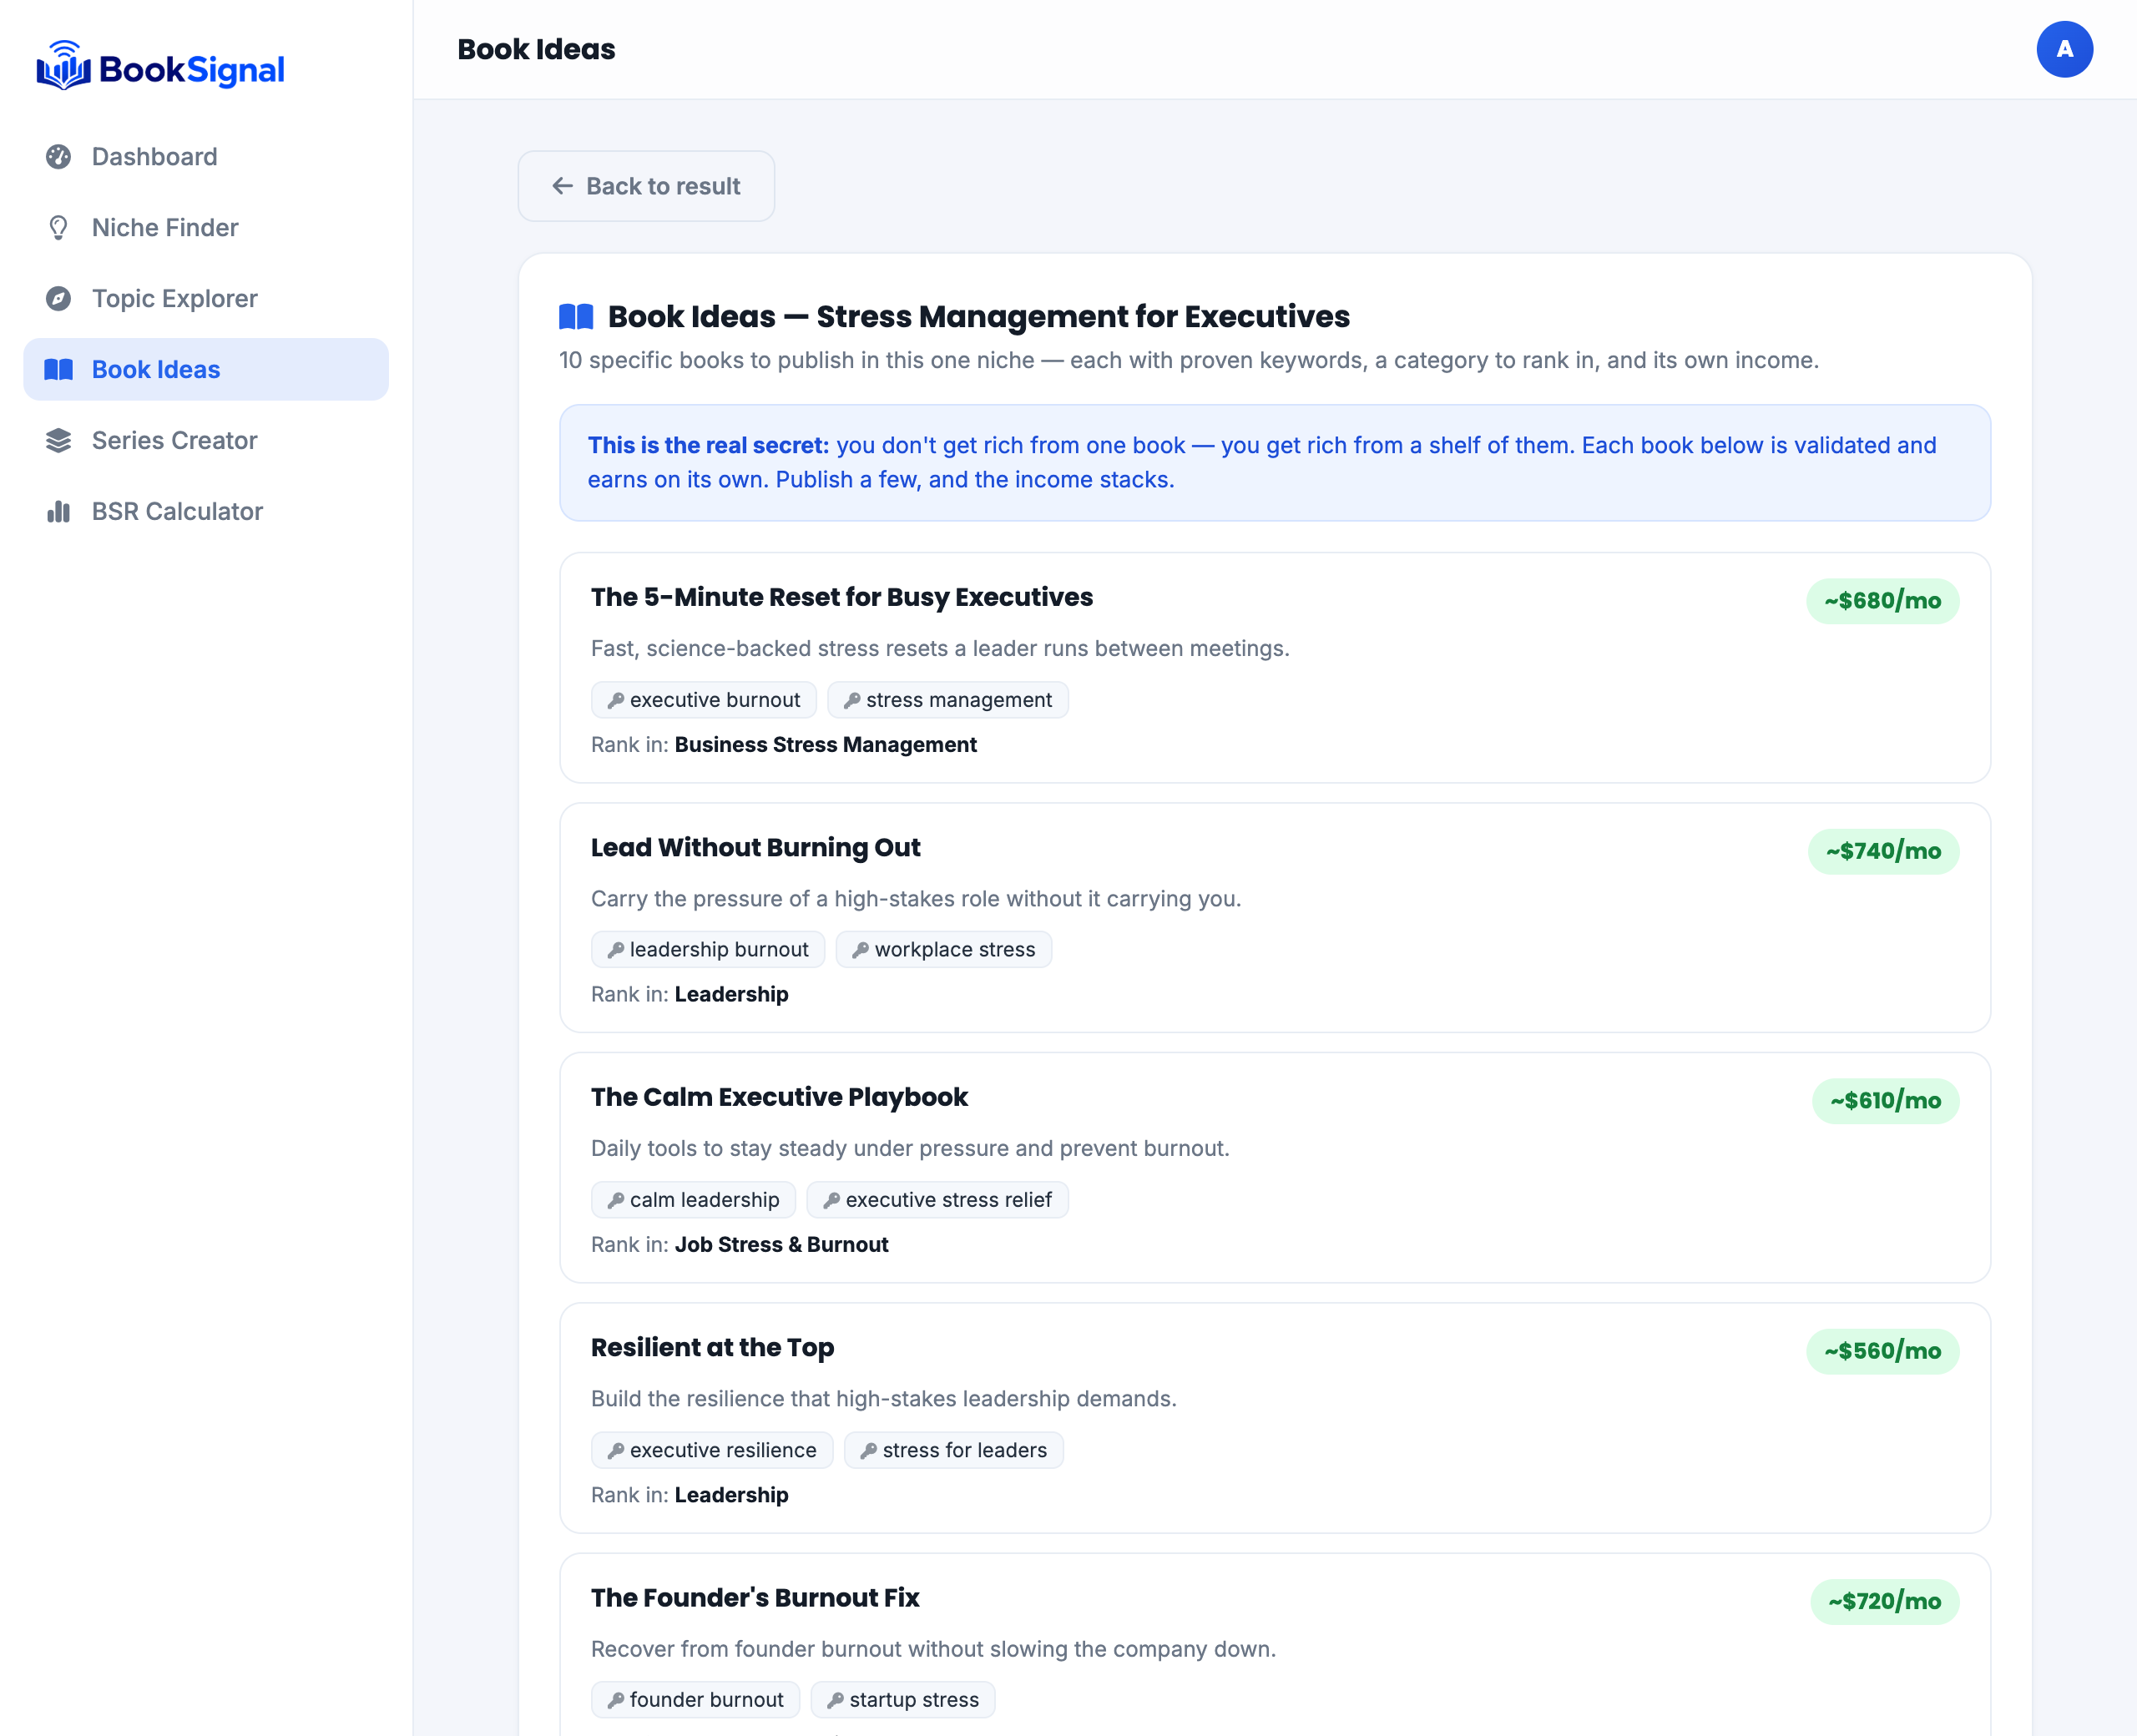This screenshot has height=1736, width=2137.
Task: Click key icon of executive burnout tag
Action: click(616, 701)
